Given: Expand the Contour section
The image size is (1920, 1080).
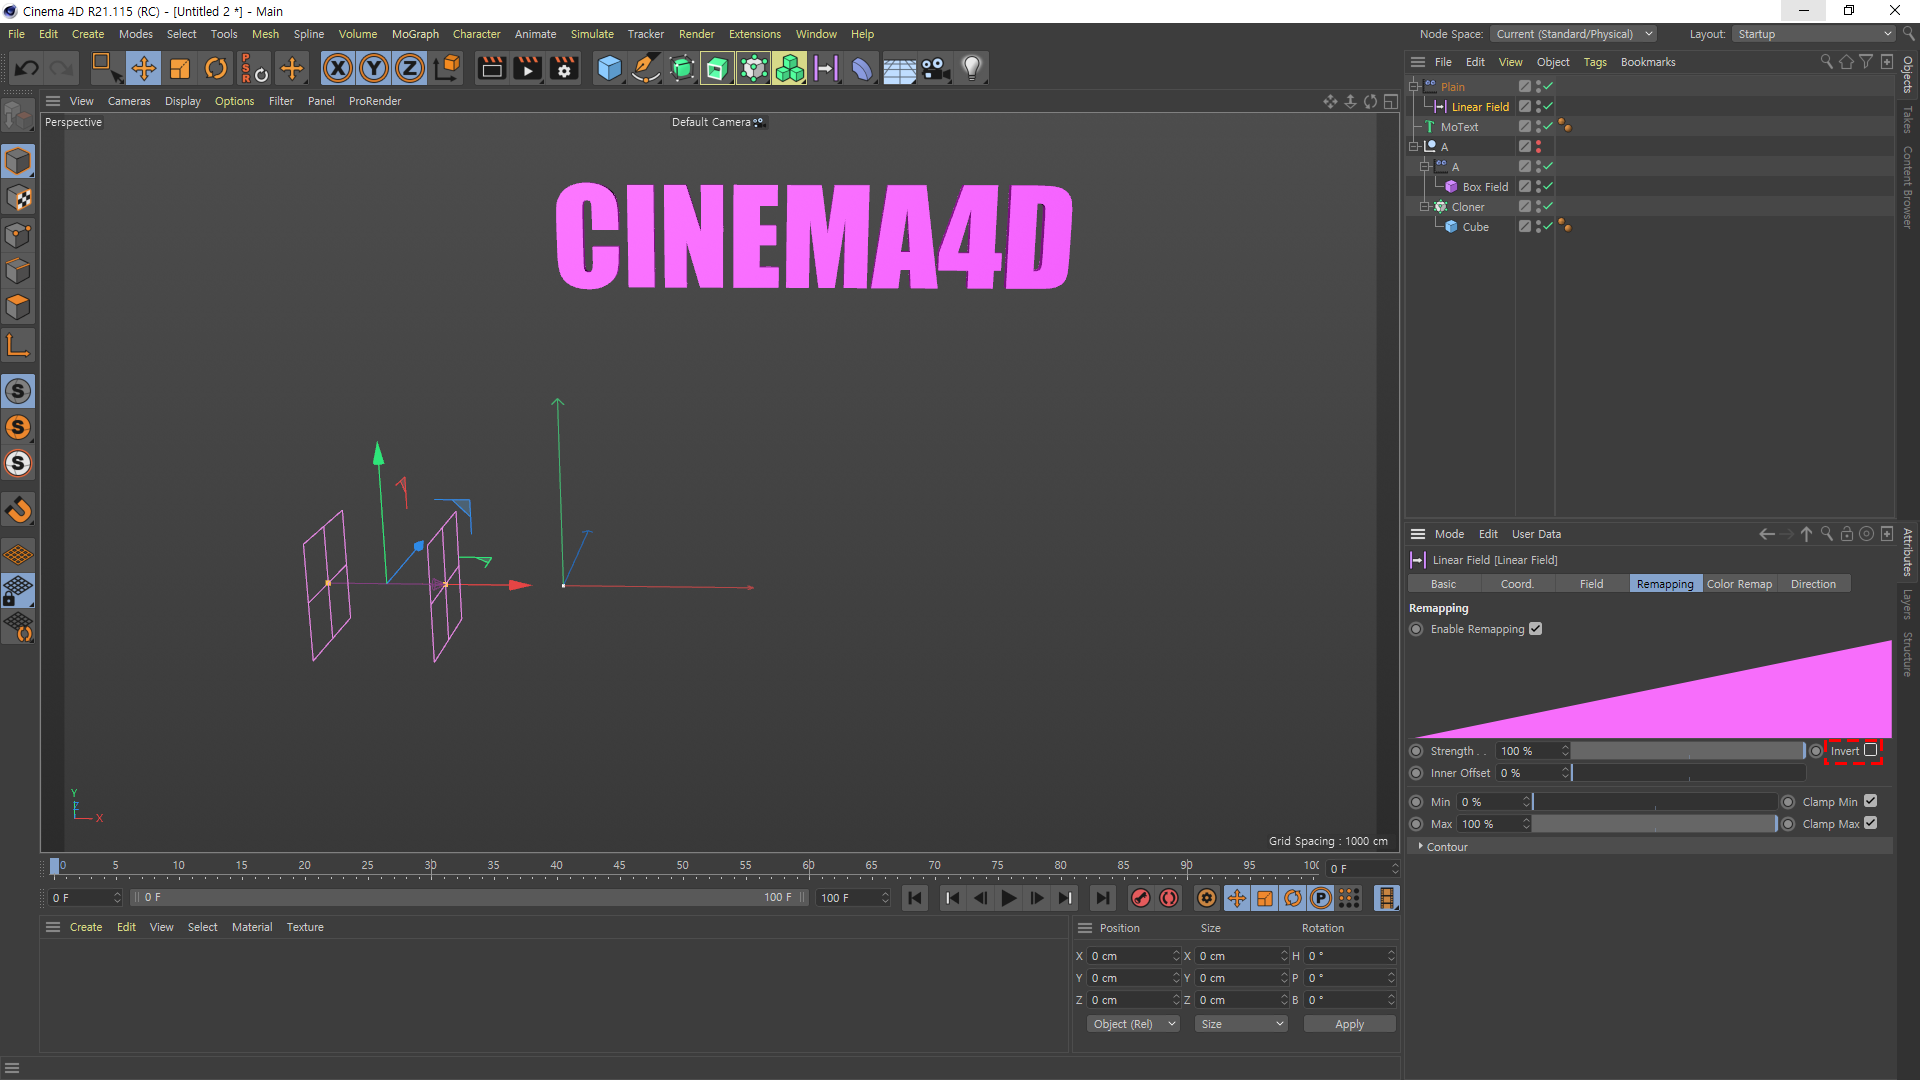Looking at the screenshot, I should [1446, 847].
